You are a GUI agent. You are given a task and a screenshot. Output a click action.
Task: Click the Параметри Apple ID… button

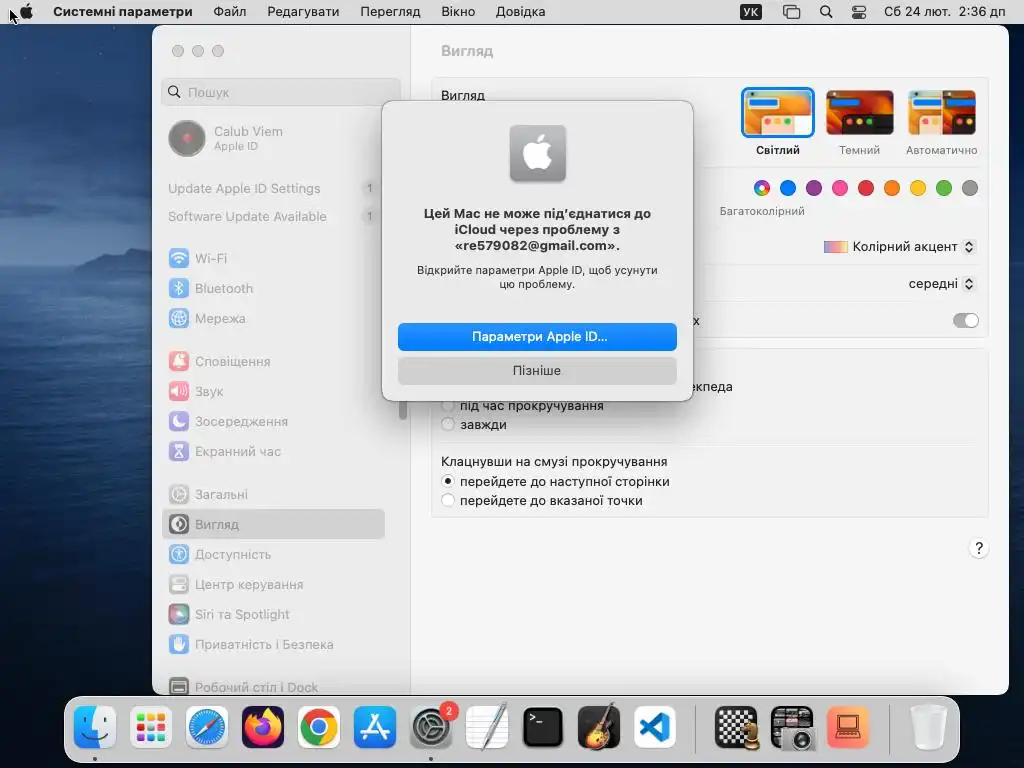tap(537, 337)
